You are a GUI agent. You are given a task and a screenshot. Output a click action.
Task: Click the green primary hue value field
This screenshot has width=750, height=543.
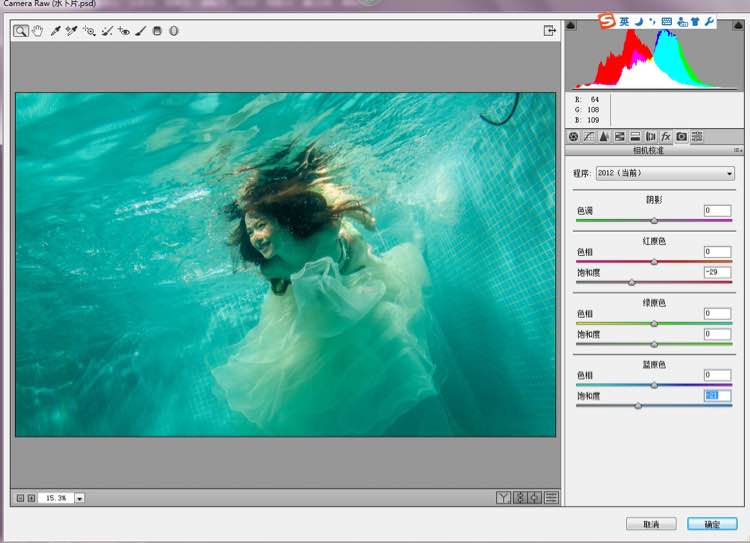pyautogui.click(x=717, y=313)
